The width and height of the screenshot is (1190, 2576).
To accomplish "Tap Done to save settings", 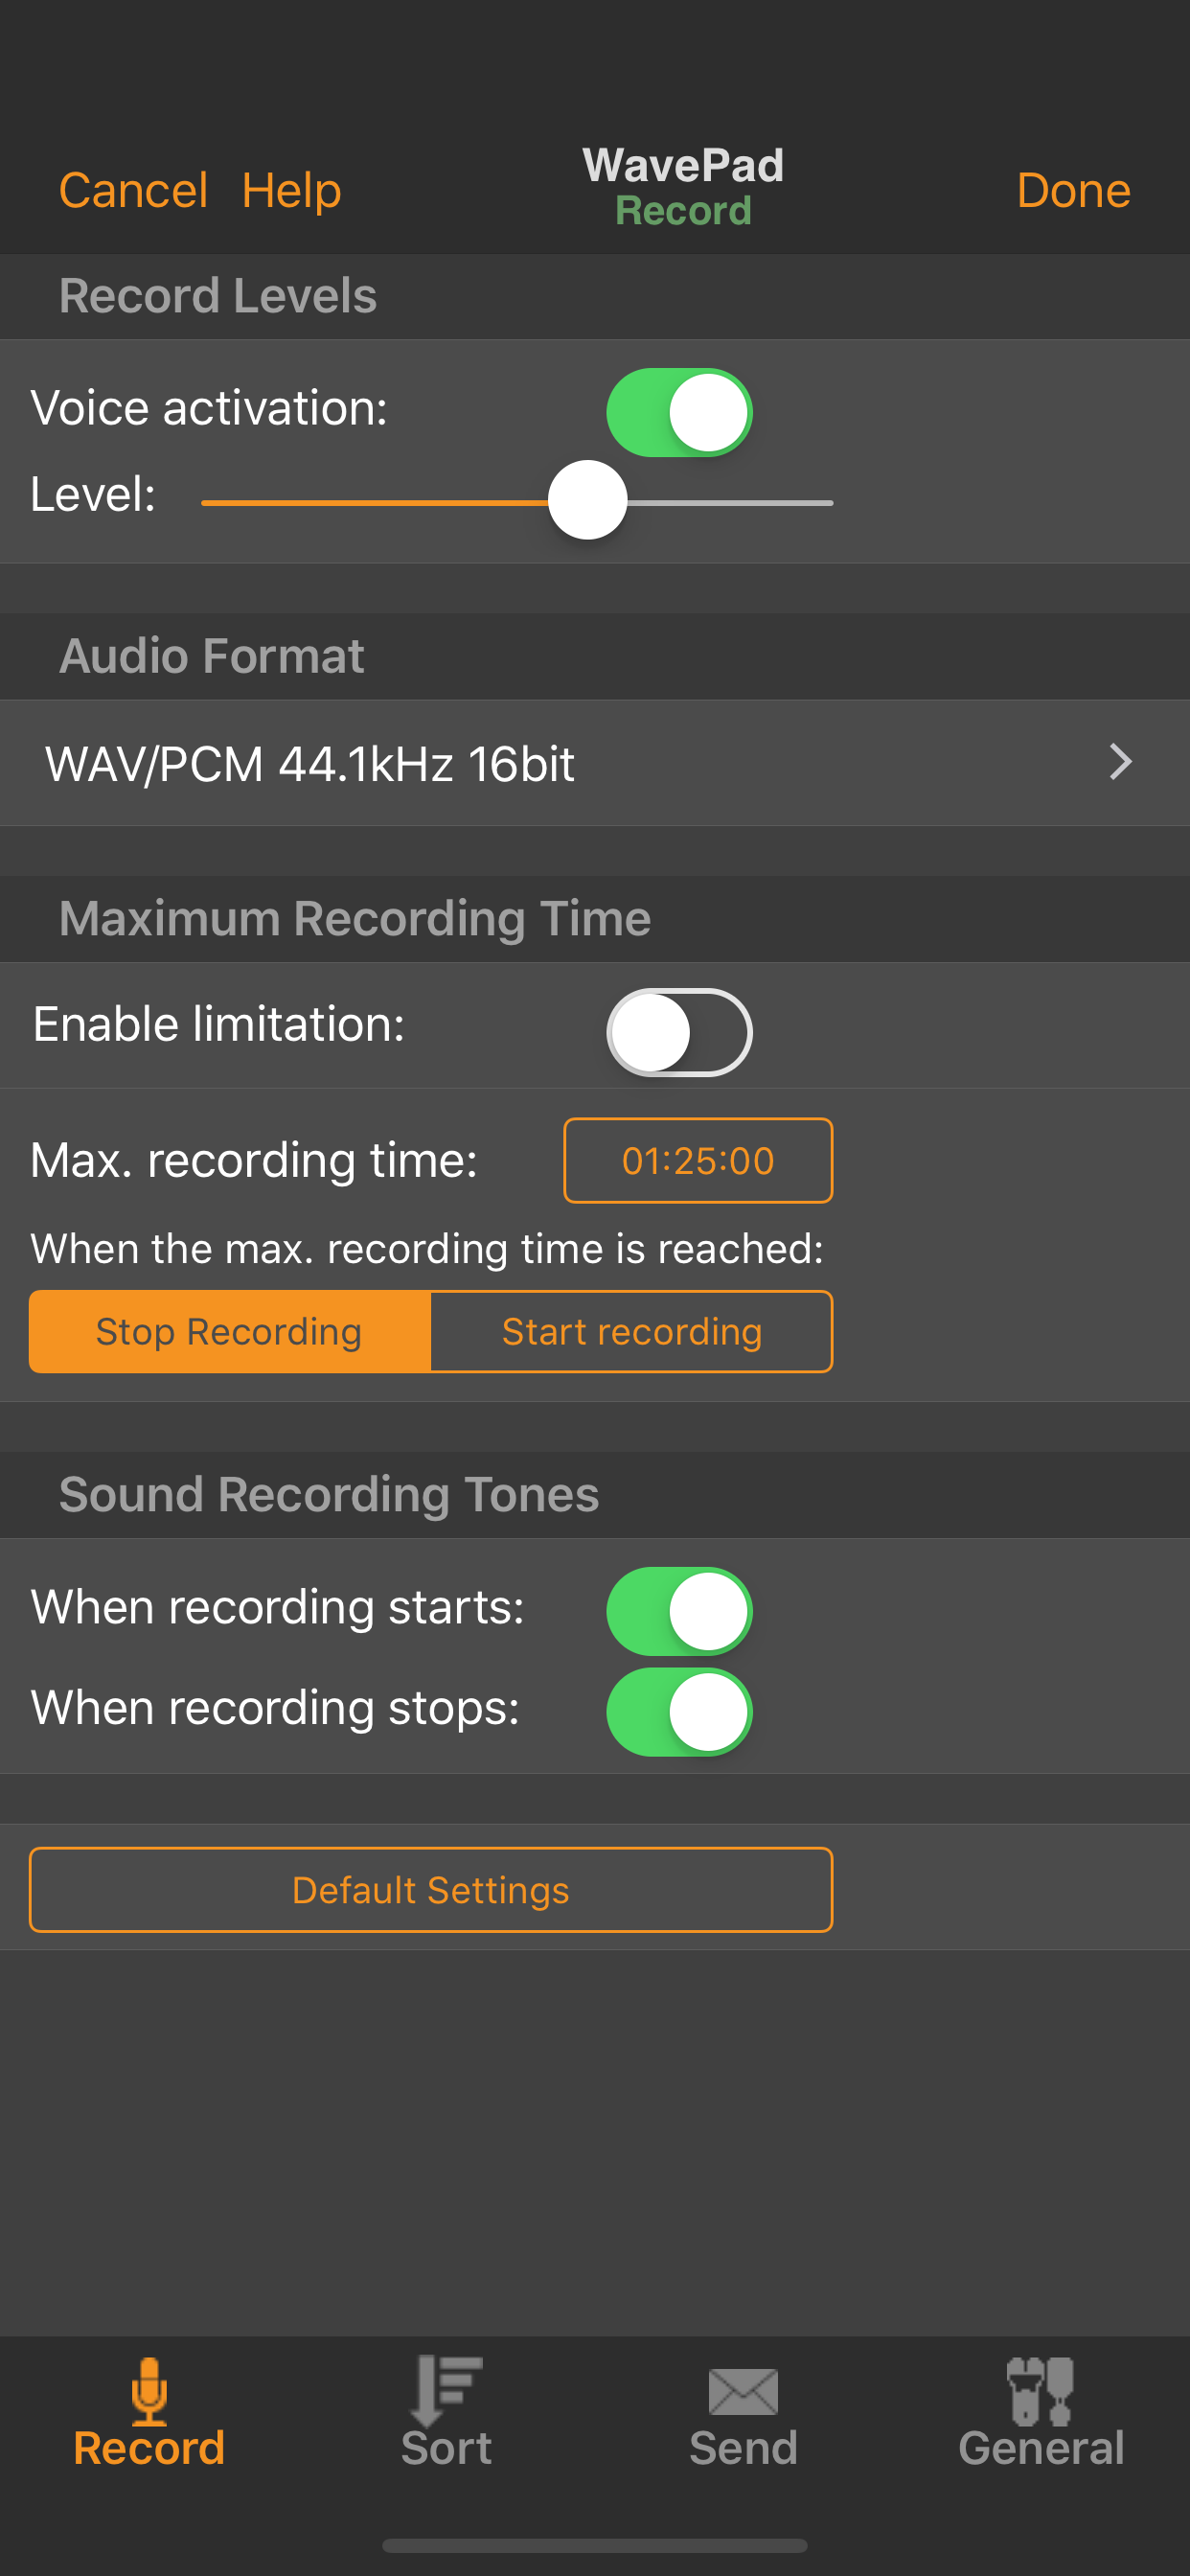I will tap(1072, 190).
